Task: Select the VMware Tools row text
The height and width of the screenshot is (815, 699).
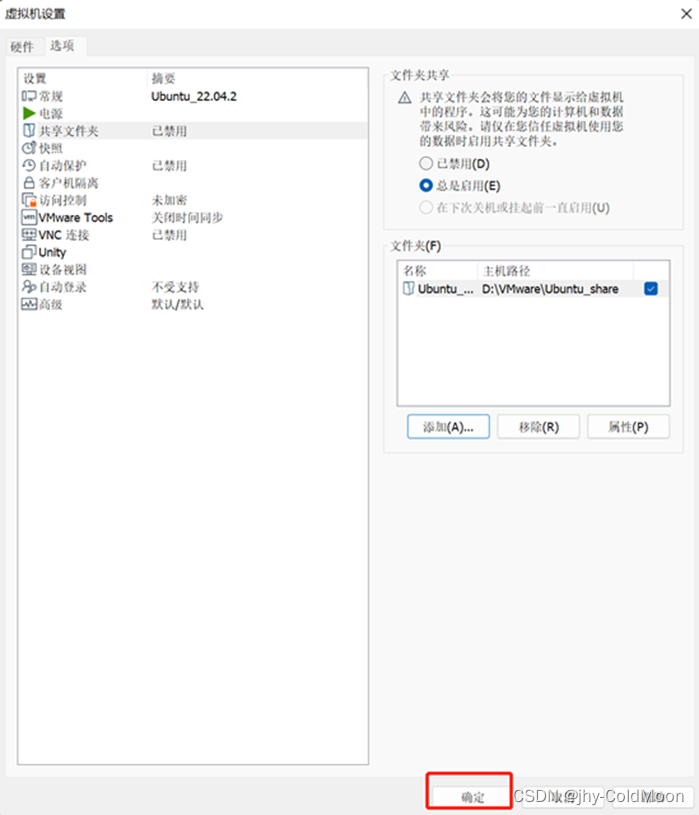Action: coord(76,218)
